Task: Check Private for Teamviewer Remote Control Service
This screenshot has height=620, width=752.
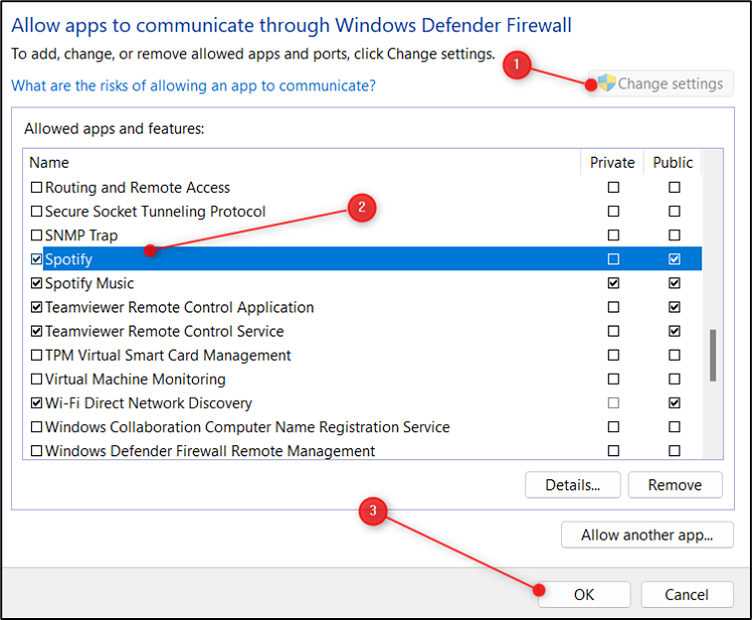Action: [x=613, y=331]
